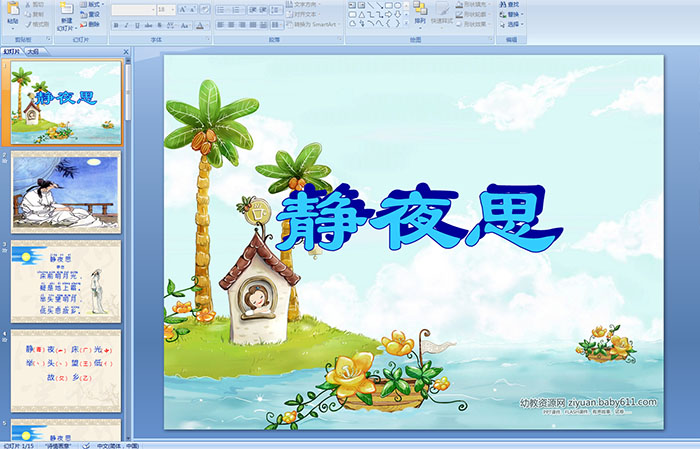Open the text columns dropdown

pos(277,25)
